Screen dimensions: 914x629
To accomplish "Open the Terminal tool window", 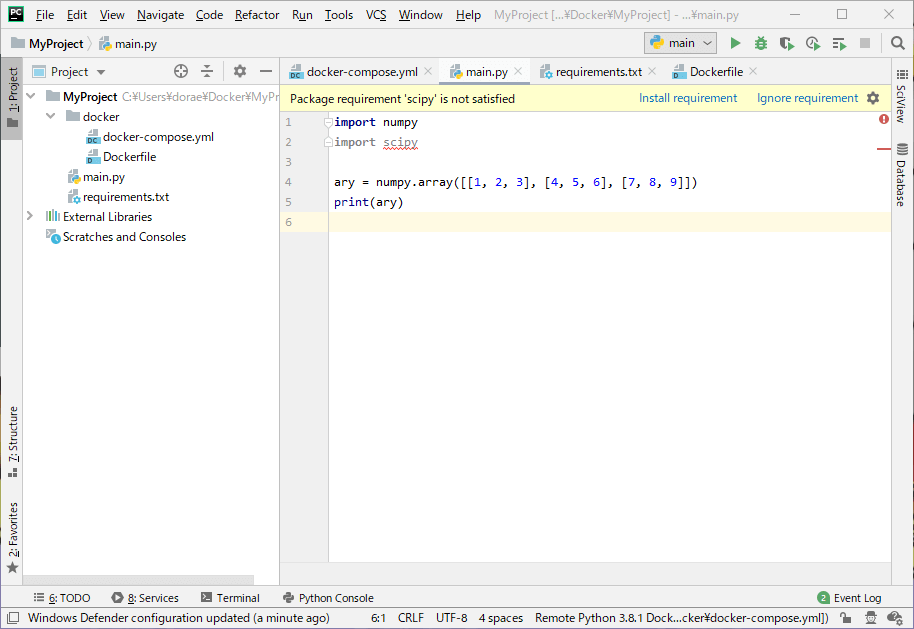I will (x=230, y=598).
